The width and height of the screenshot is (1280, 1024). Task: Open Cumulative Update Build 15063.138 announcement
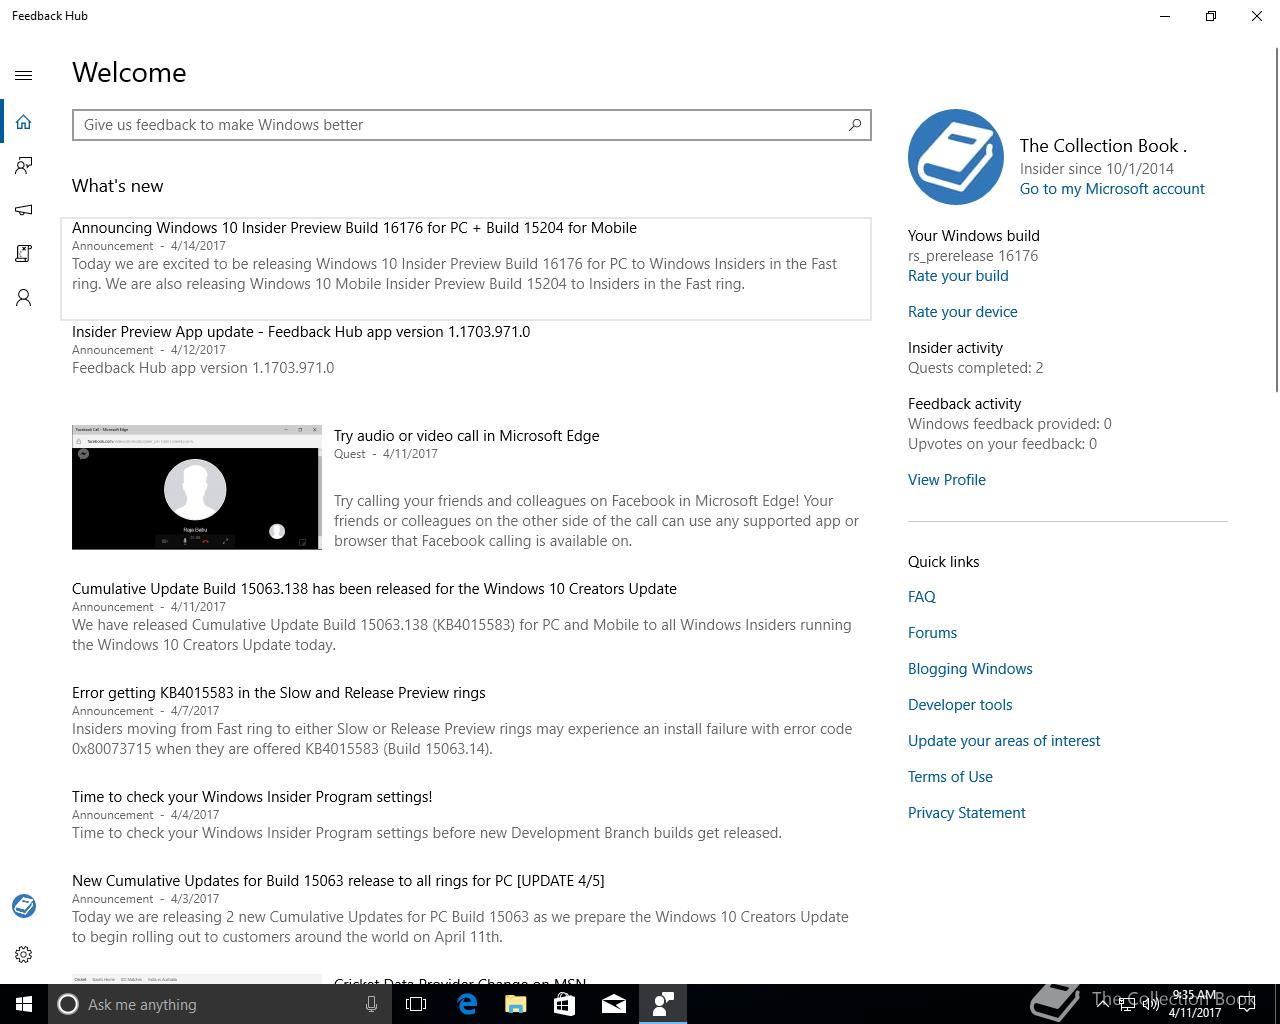tap(374, 589)
